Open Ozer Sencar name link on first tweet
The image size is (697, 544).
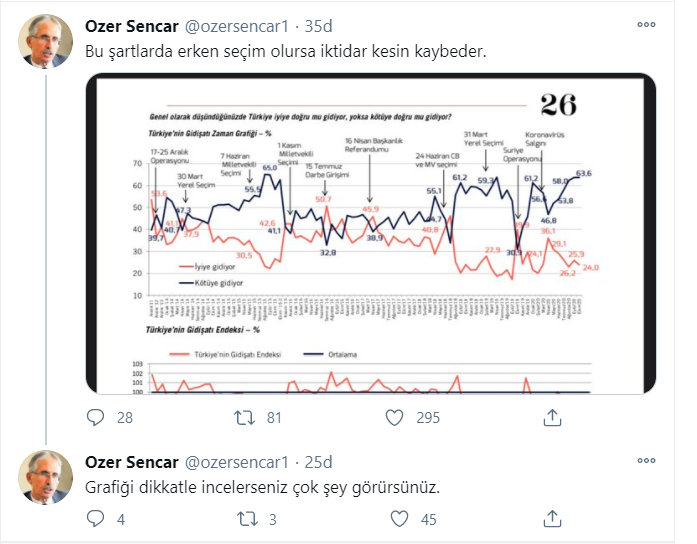132,26
